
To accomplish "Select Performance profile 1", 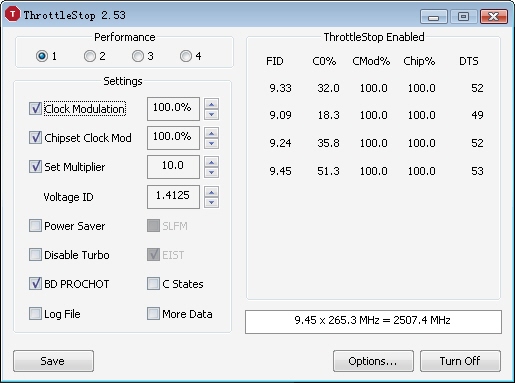I will click(42, 56).
